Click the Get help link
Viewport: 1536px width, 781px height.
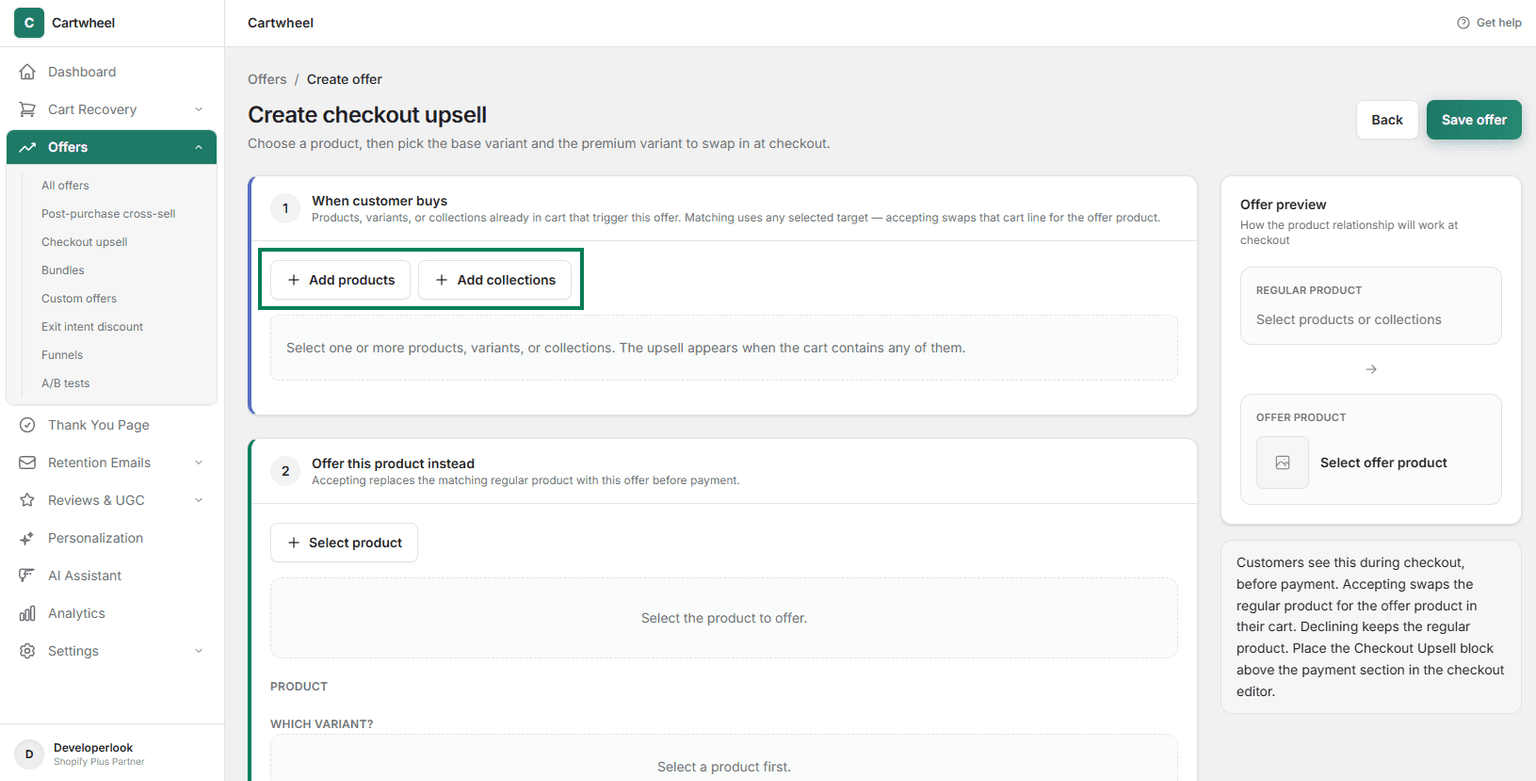(1489, 23)
